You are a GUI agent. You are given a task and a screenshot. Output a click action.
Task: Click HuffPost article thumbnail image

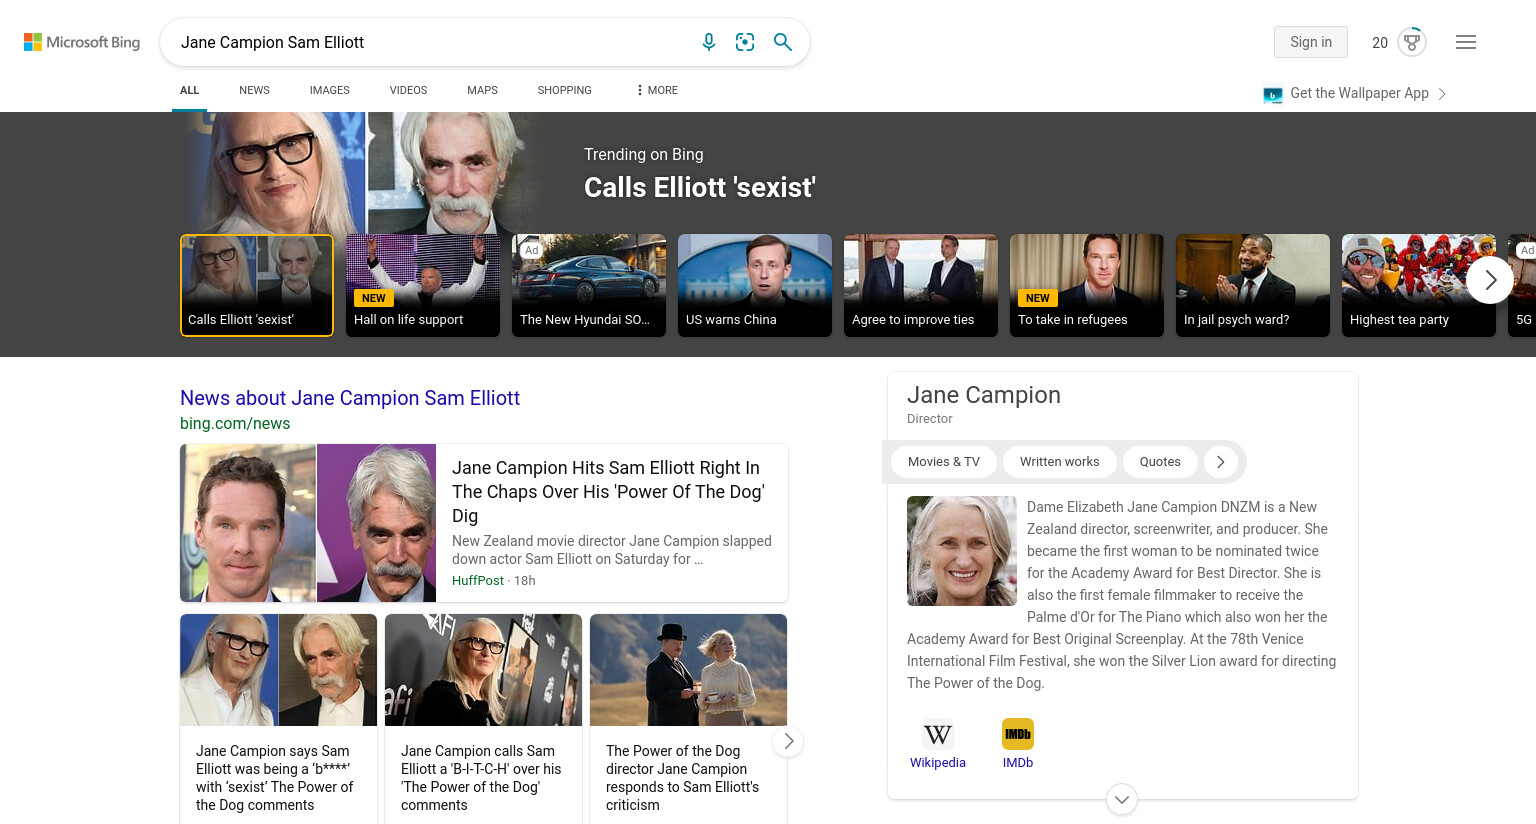[x=308, y=523]
